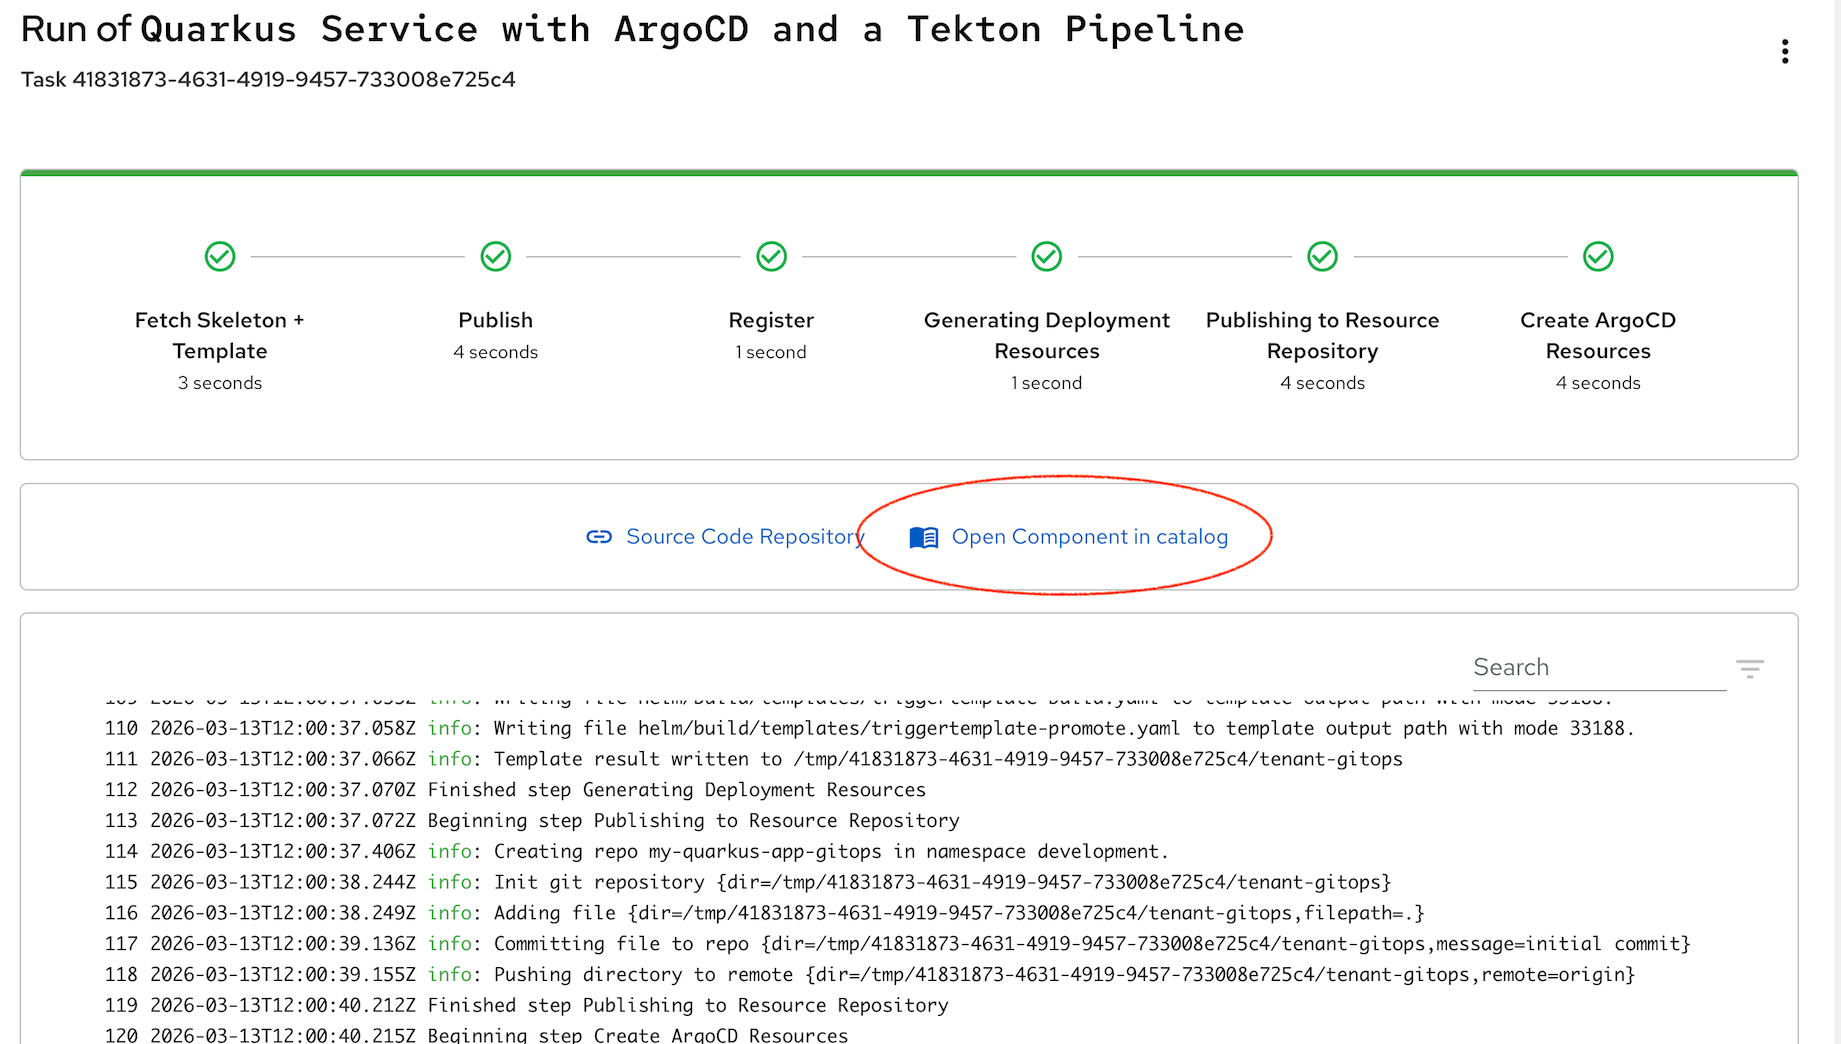The height and width of the screenshot is (1044, 1841).
Task: Click the catalog book icon
Action: [923, 538]
